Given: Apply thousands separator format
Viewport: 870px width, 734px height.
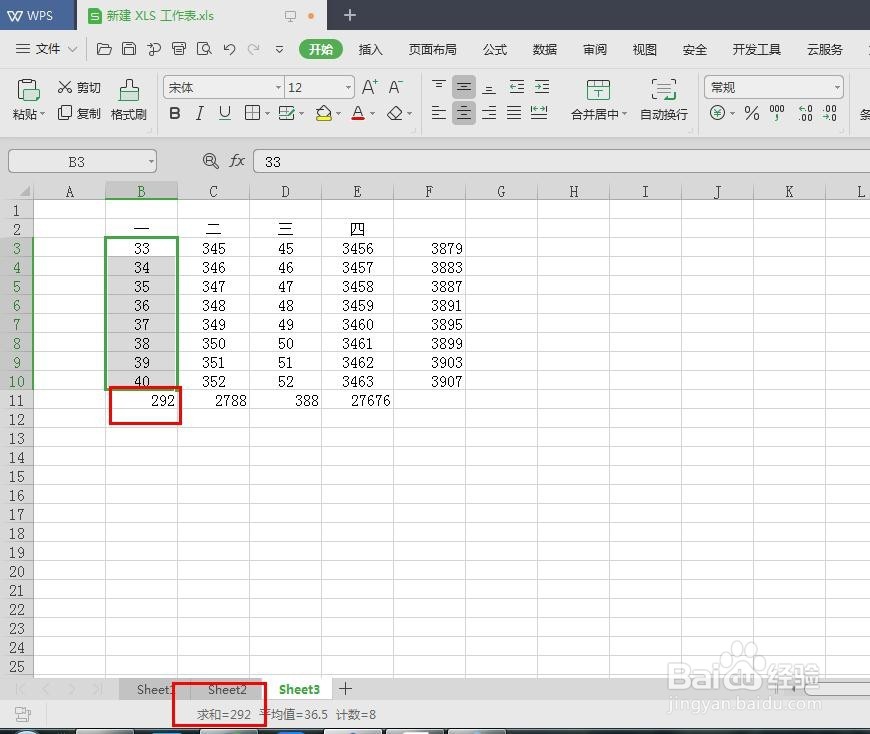Looking at the screenshot, I should [x=777, y=113].
